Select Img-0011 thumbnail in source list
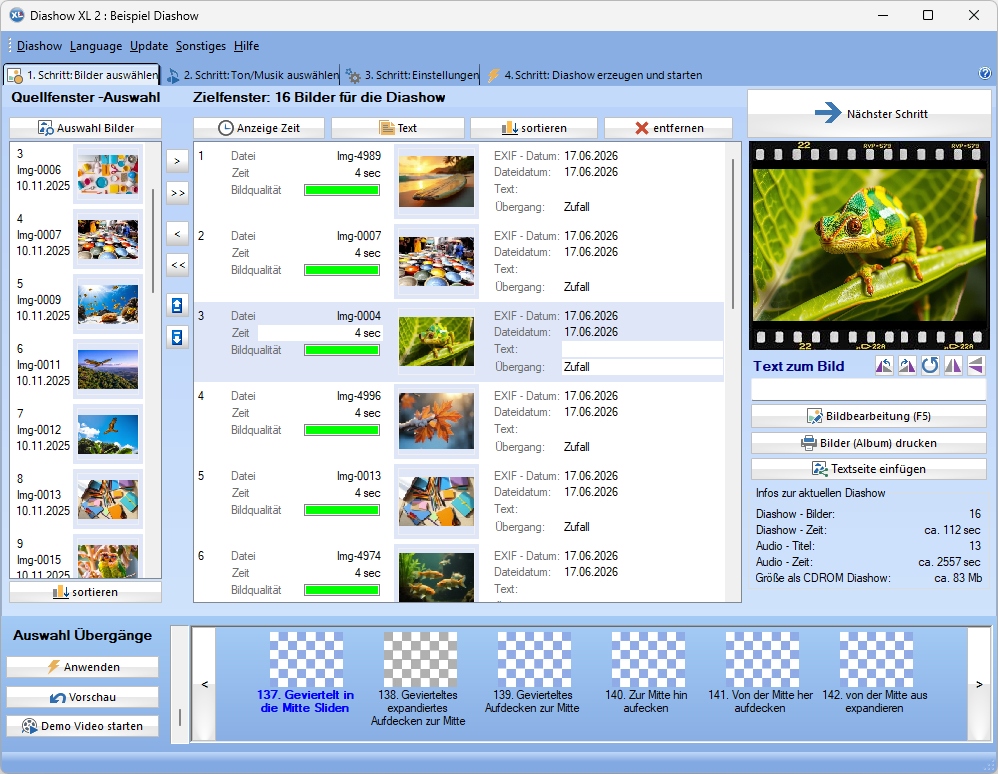 pyautogui.click(x=108, y=369)
